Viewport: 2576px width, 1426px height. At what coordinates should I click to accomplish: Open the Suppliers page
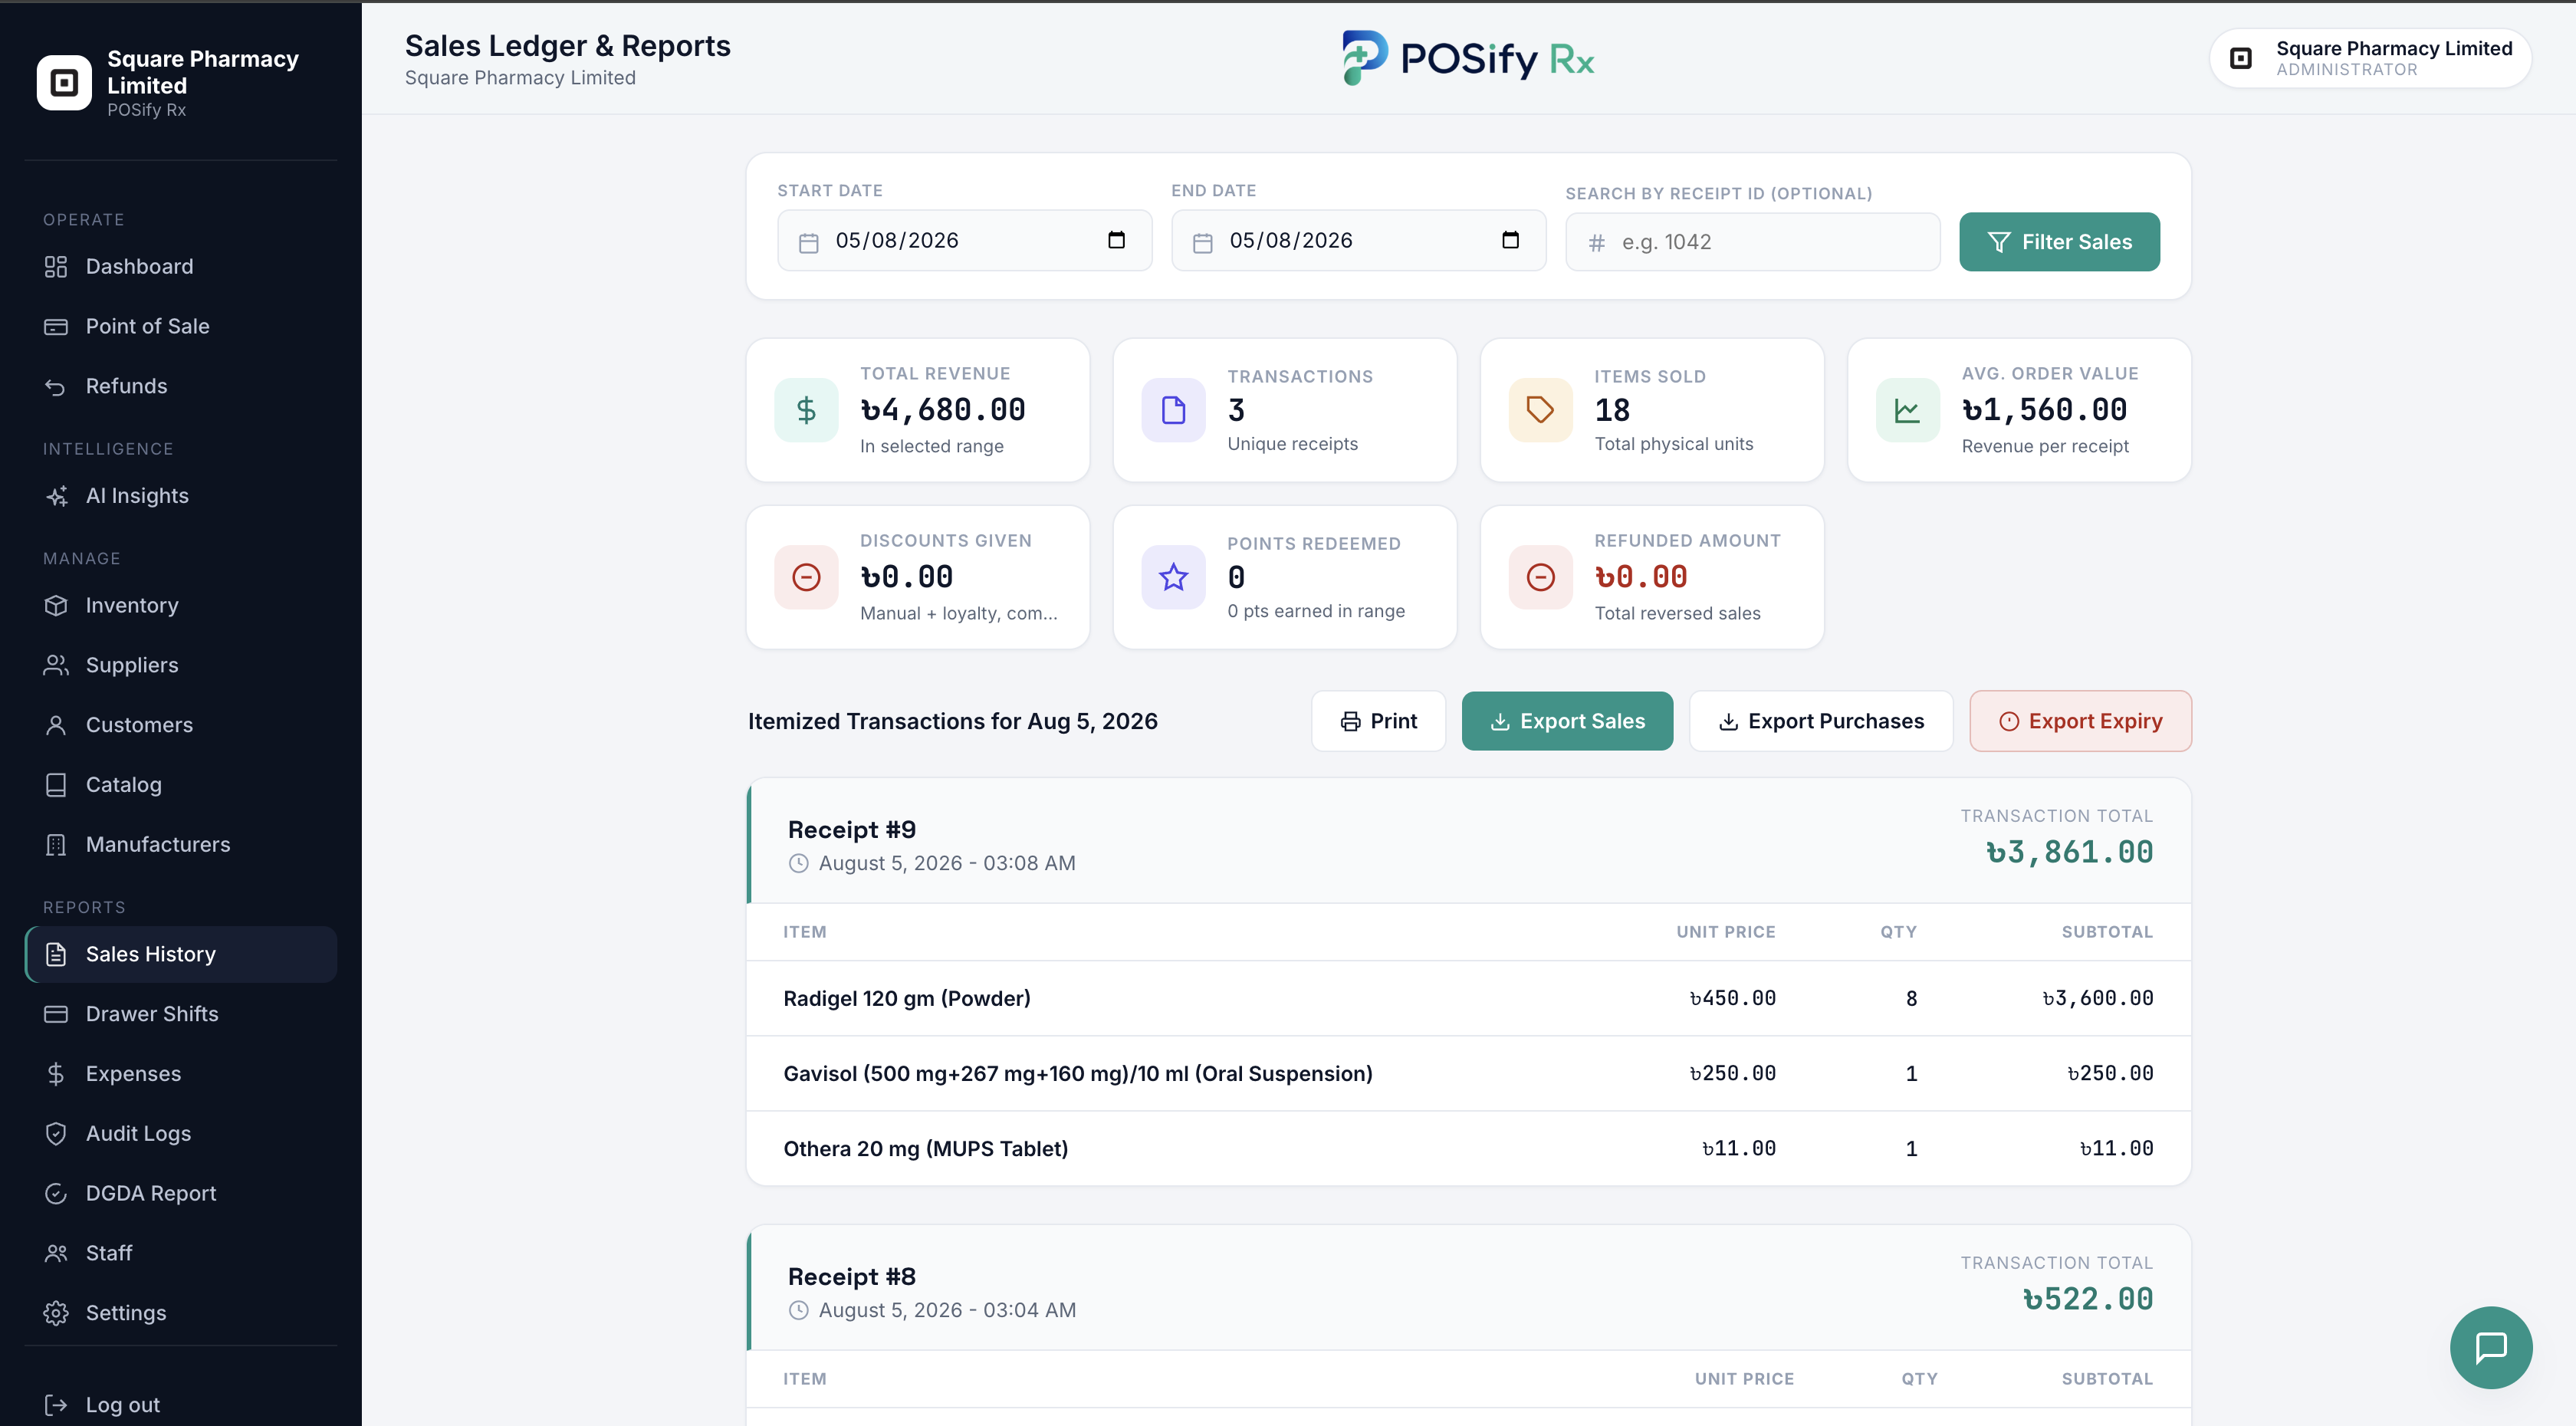pyautogui.click(x=180, y=665)
